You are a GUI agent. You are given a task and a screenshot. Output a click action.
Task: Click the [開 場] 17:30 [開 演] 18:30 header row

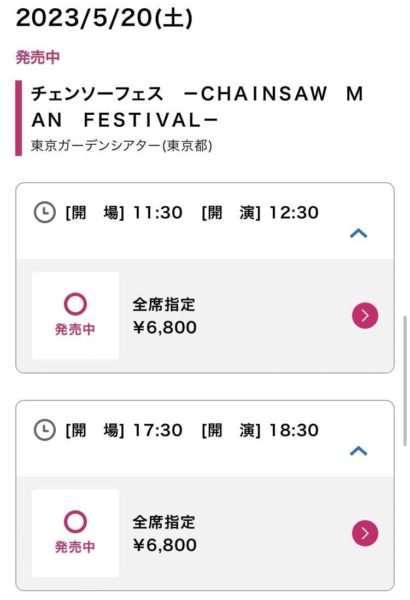point(205,439)
